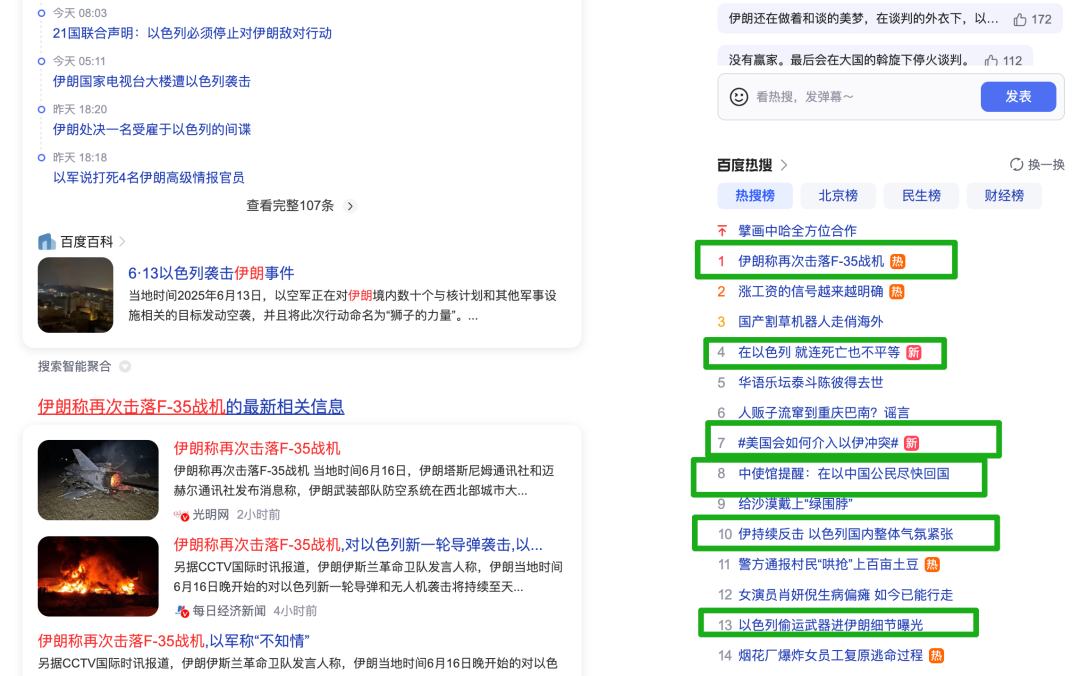Click the 热 badge next to 涨工资的信号越来越明确

(x=896, y=292)
